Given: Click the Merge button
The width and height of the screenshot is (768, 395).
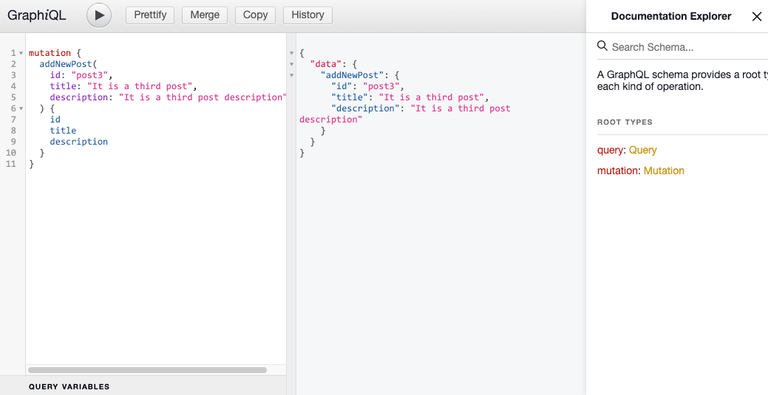Looking at the screenshot, I should (x=205, y=15).
